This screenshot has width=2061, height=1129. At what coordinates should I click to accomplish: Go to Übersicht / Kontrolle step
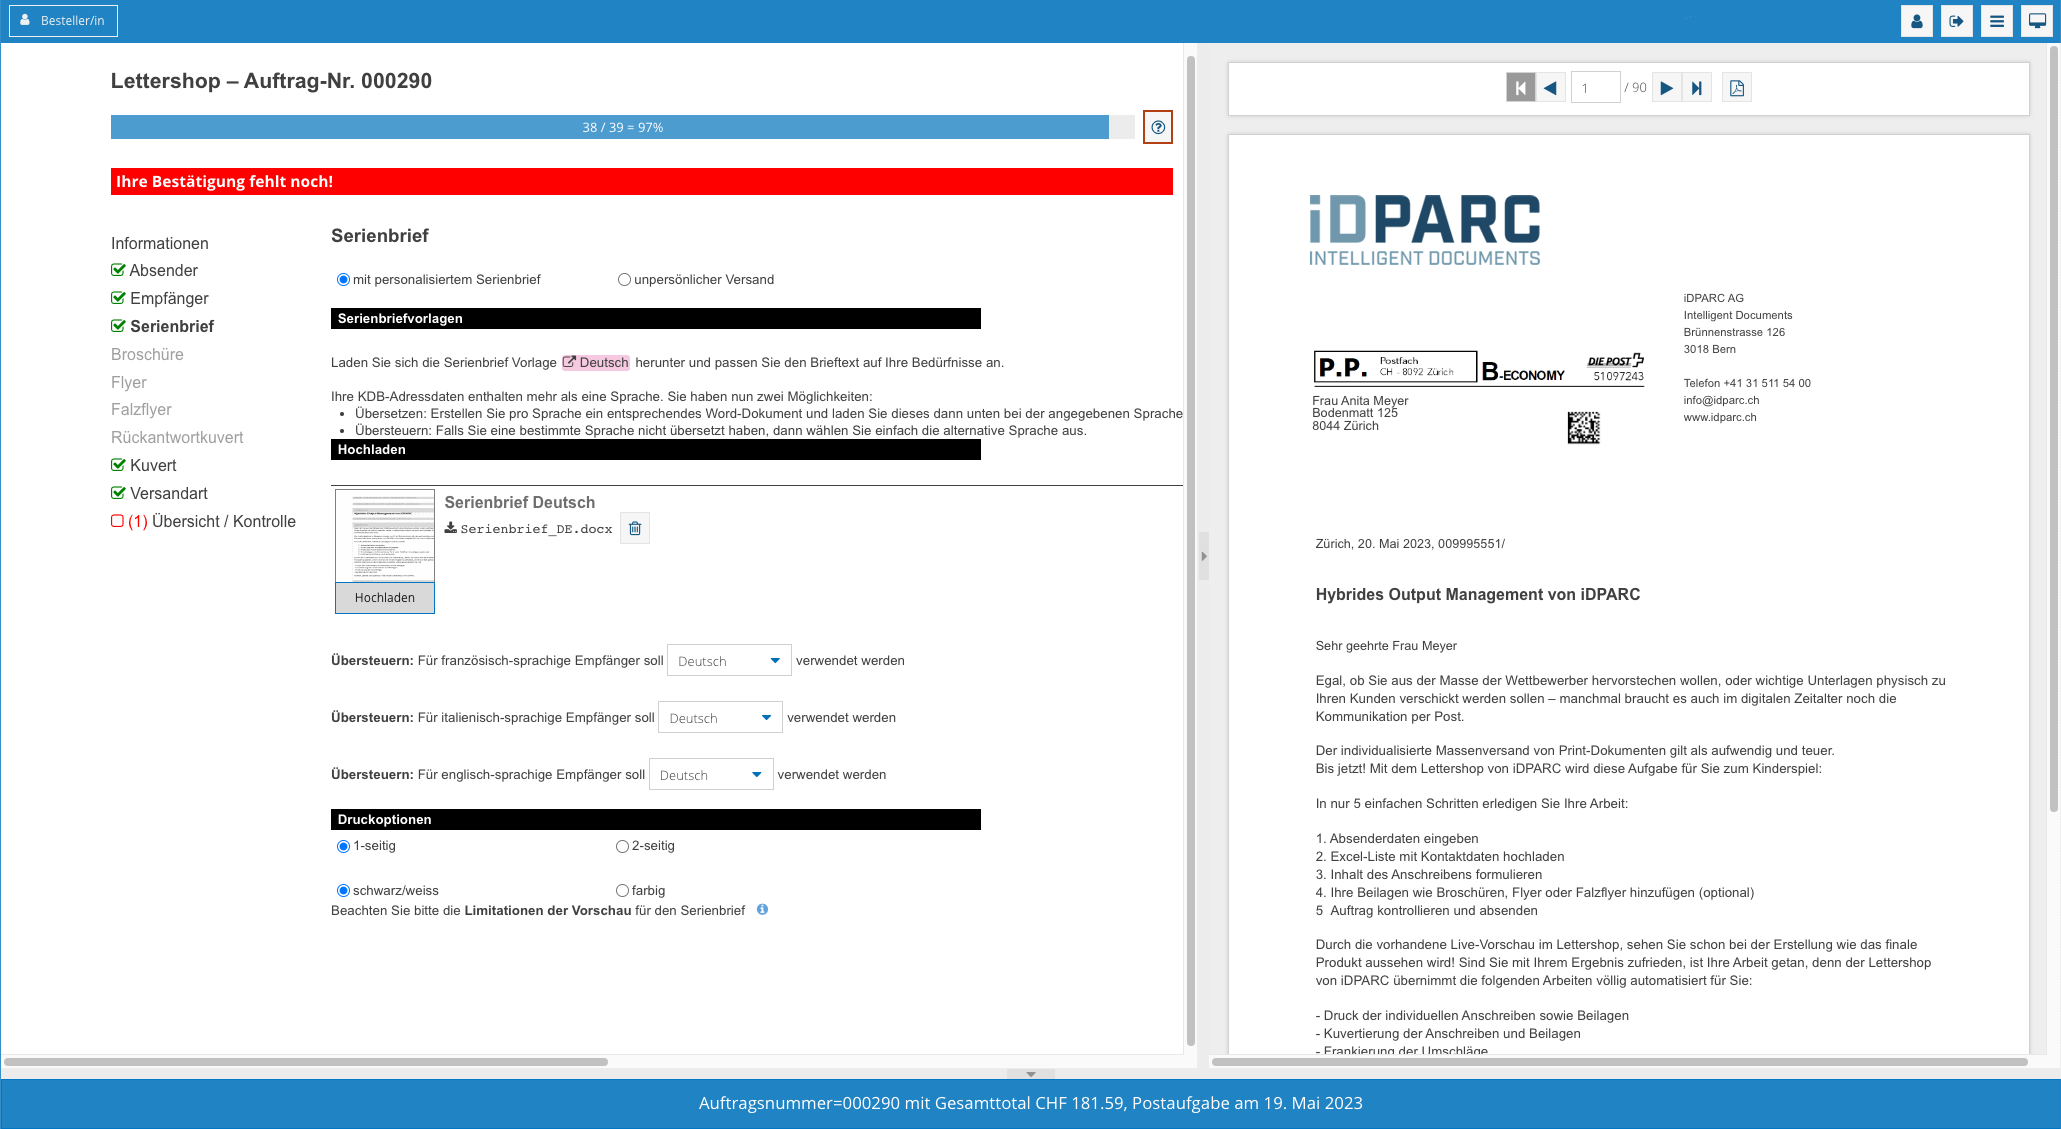[223, 521]
